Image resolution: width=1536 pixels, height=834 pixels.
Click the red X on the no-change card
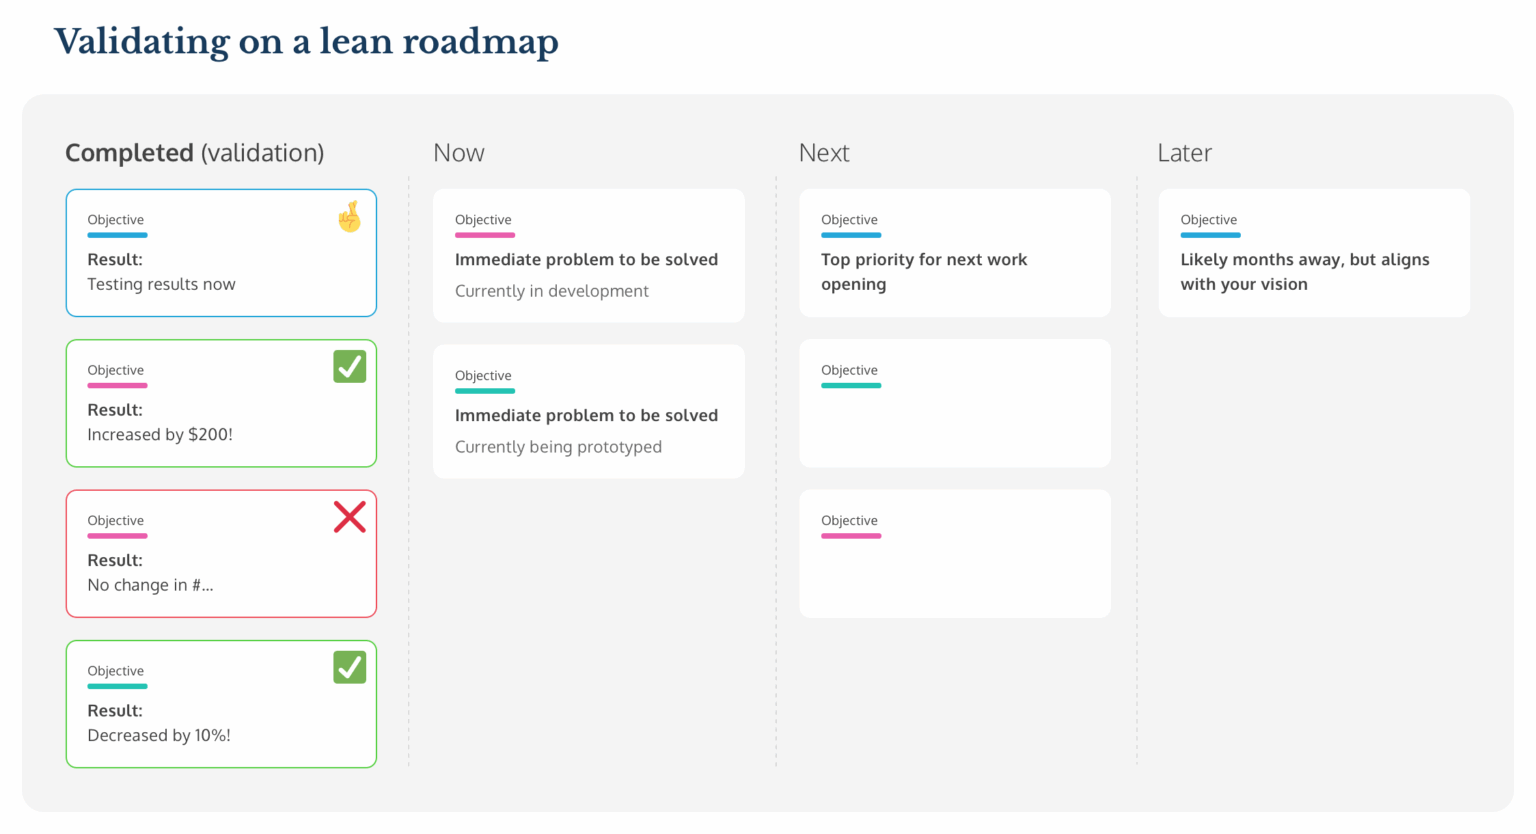pos(349,517)
